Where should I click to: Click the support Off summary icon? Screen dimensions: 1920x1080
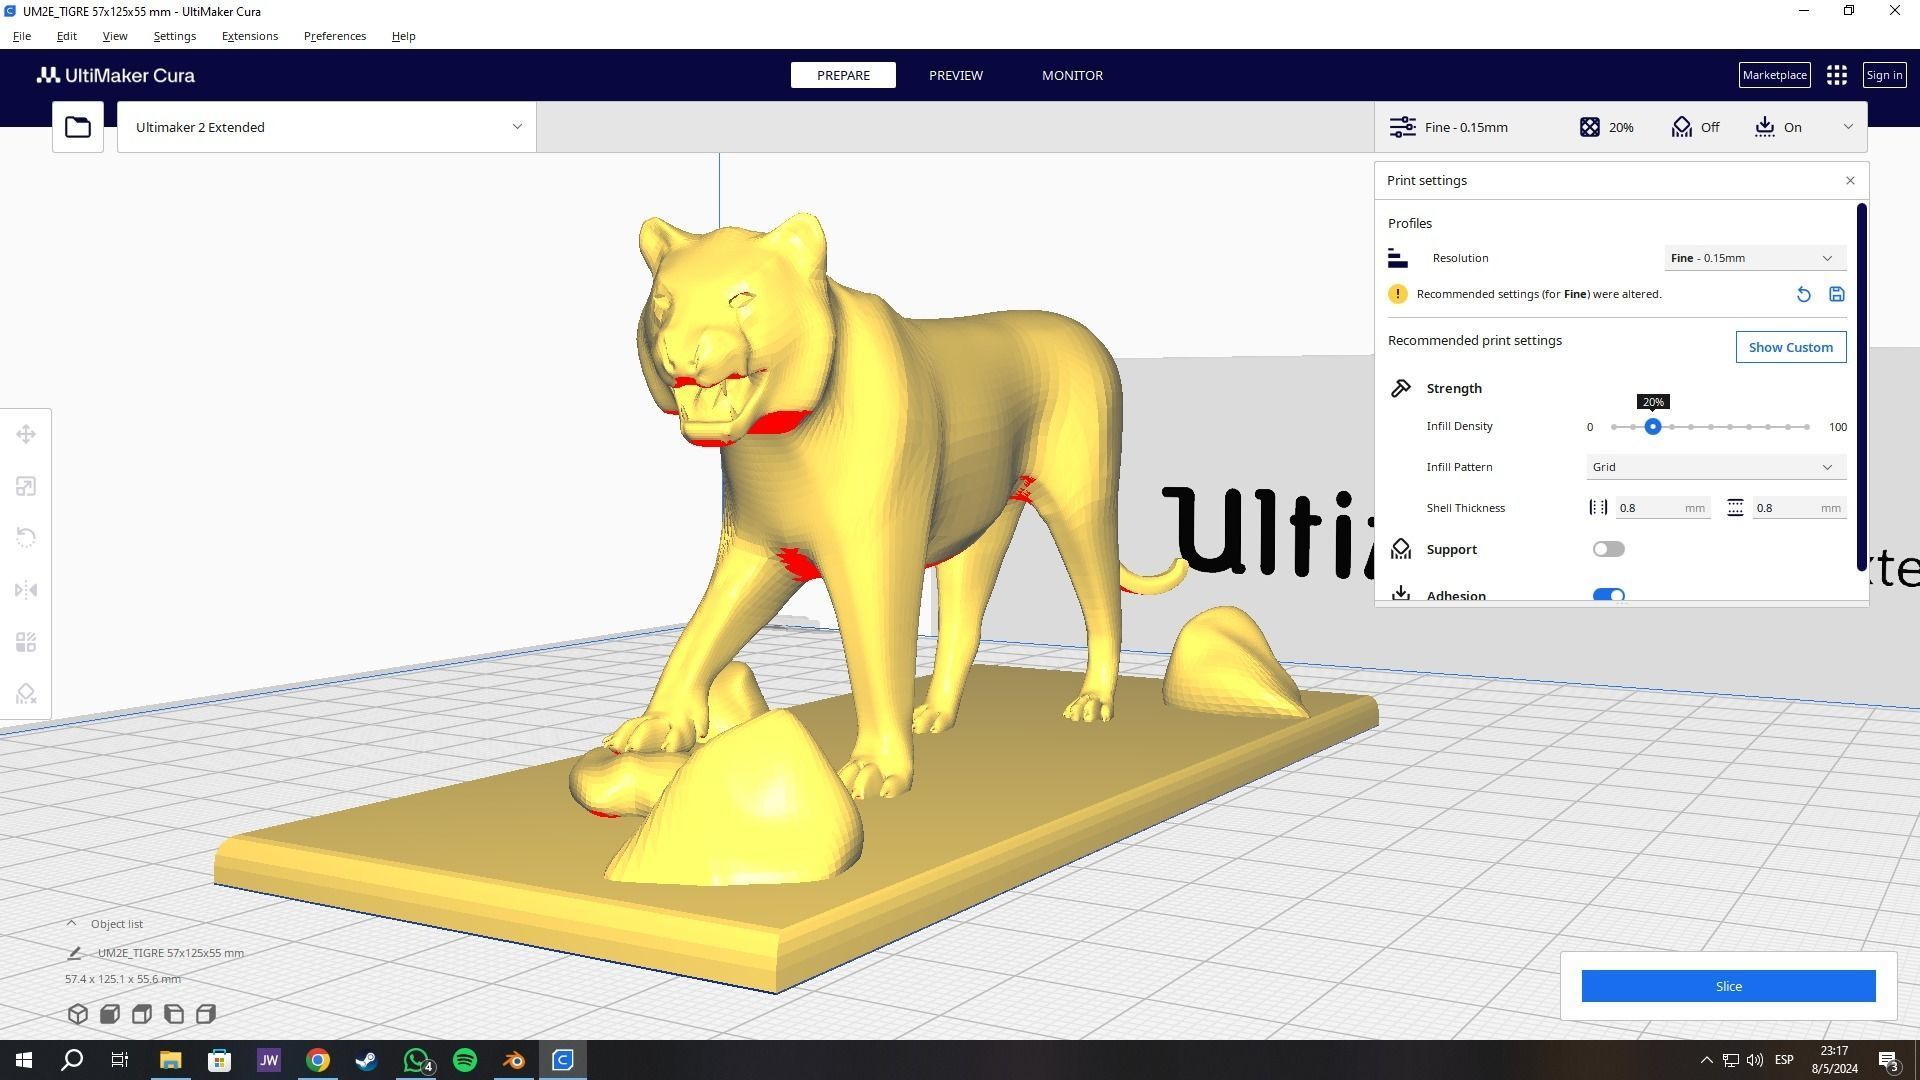point(1682,127)
